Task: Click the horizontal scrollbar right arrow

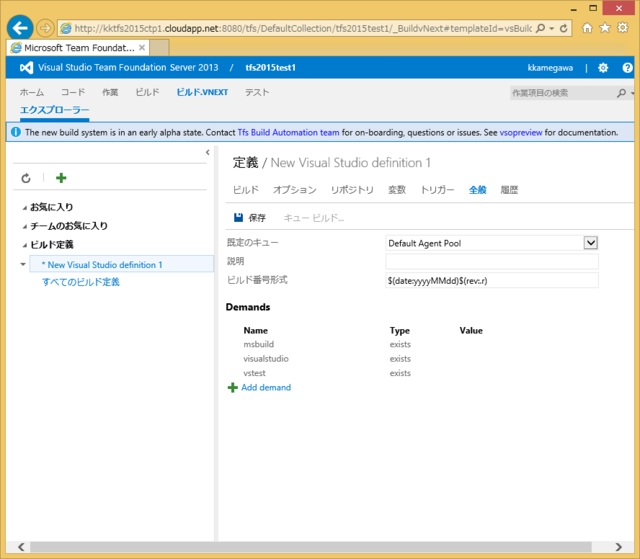Action: click(x=619, y=547)
